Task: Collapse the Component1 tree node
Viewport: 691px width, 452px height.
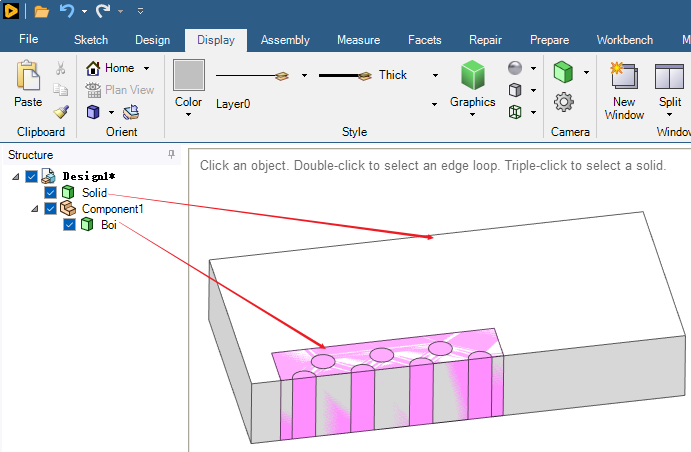Action: [x=35, y=209]
